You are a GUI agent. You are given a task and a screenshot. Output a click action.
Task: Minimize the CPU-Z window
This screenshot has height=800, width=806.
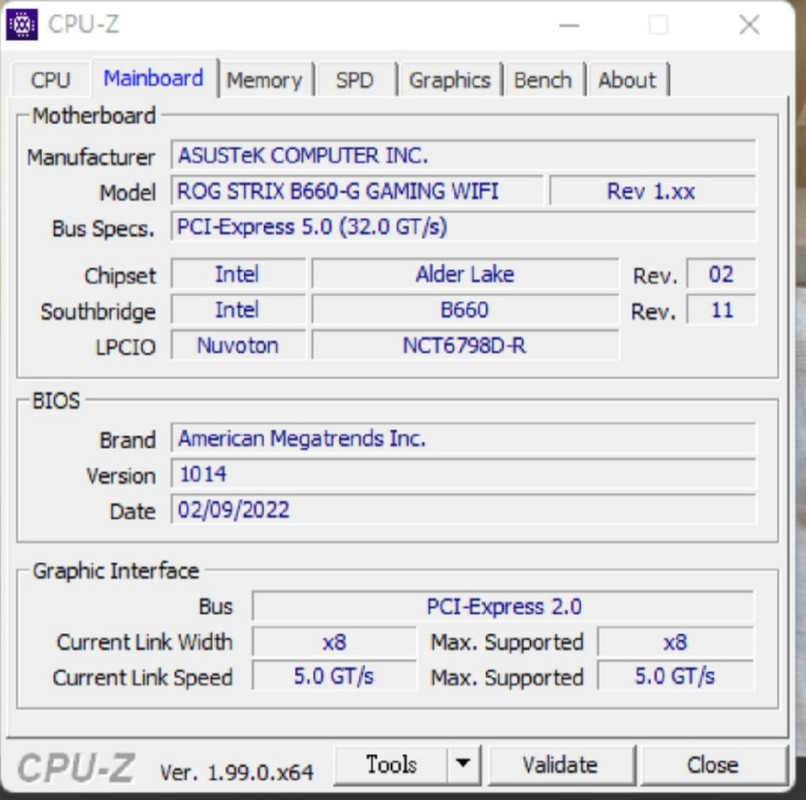point(569,25)
